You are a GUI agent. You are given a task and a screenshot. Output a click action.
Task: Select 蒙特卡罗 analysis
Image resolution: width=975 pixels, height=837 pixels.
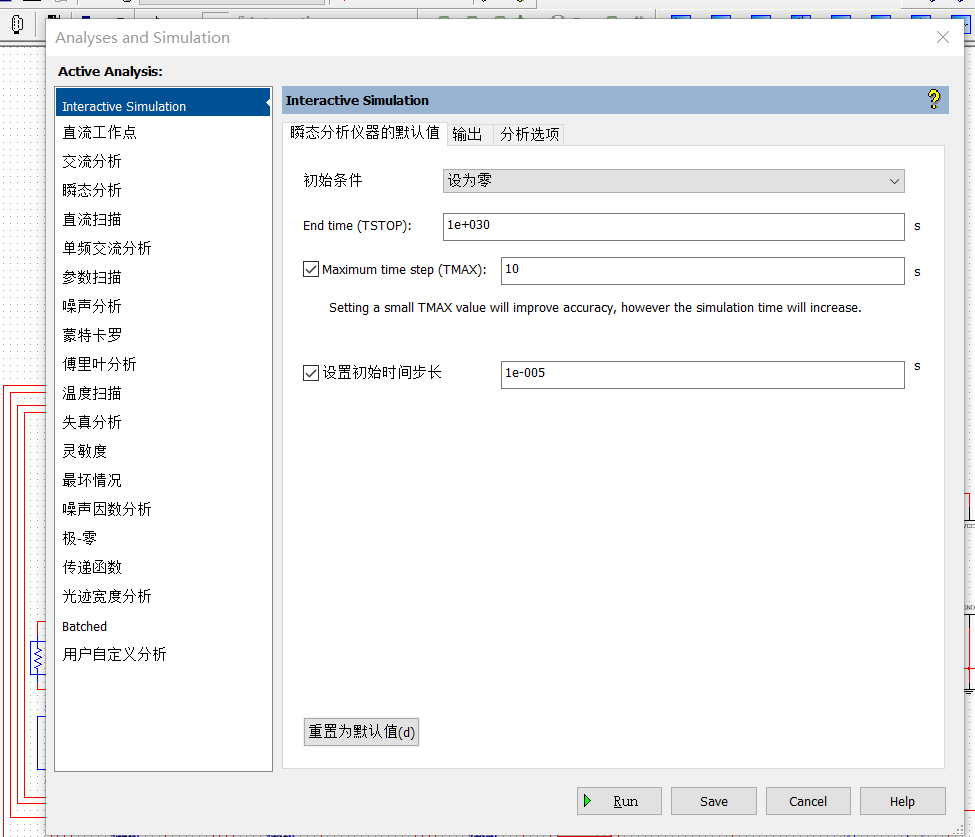92,335
